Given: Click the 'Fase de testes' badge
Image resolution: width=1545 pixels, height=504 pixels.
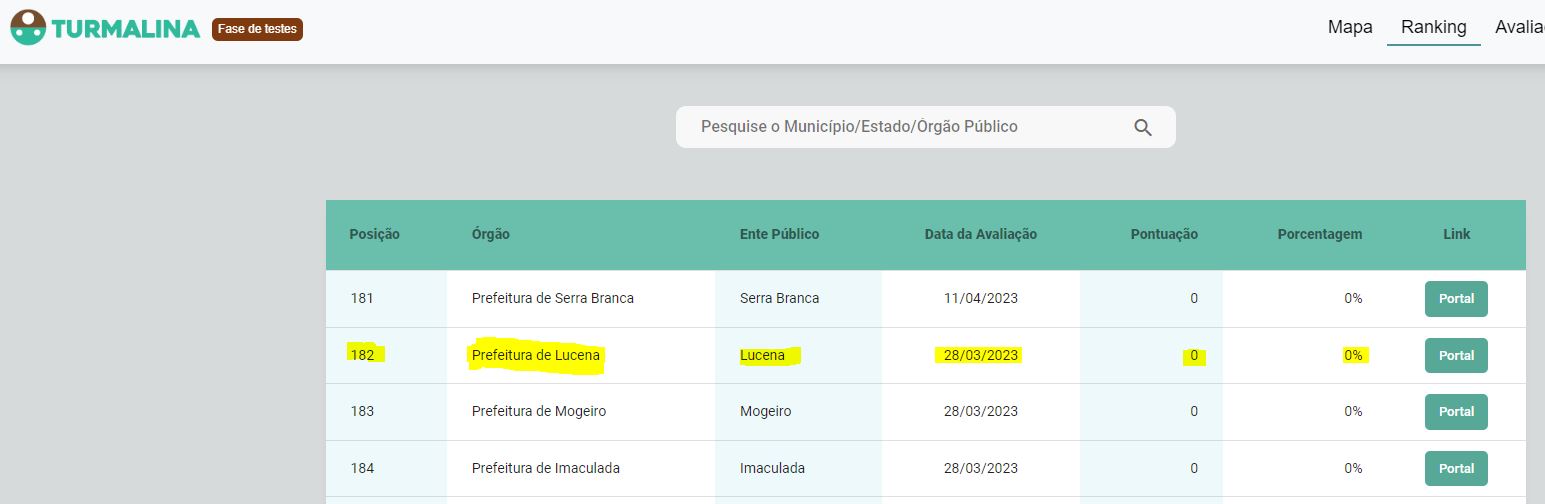Looking at the screenshot, I should pos(257,29).
